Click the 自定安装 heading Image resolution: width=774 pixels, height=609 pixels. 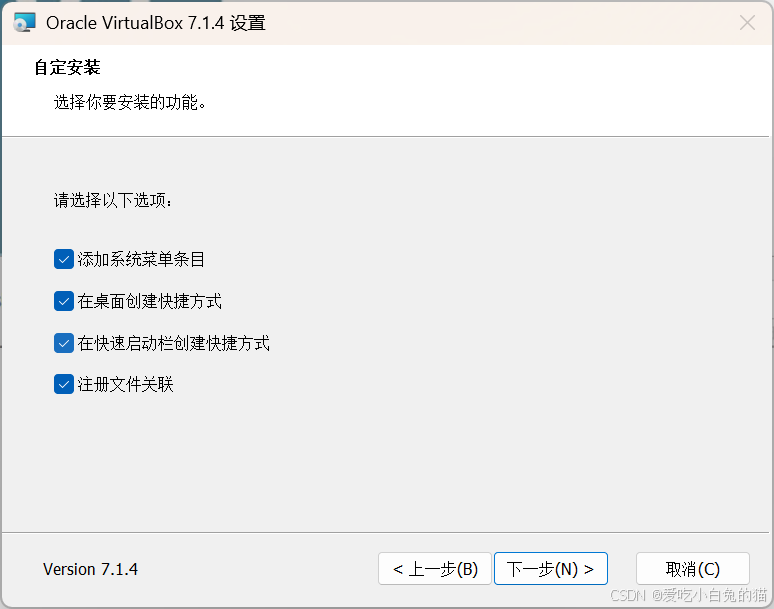pyautogui.click(x=67, y=67)
